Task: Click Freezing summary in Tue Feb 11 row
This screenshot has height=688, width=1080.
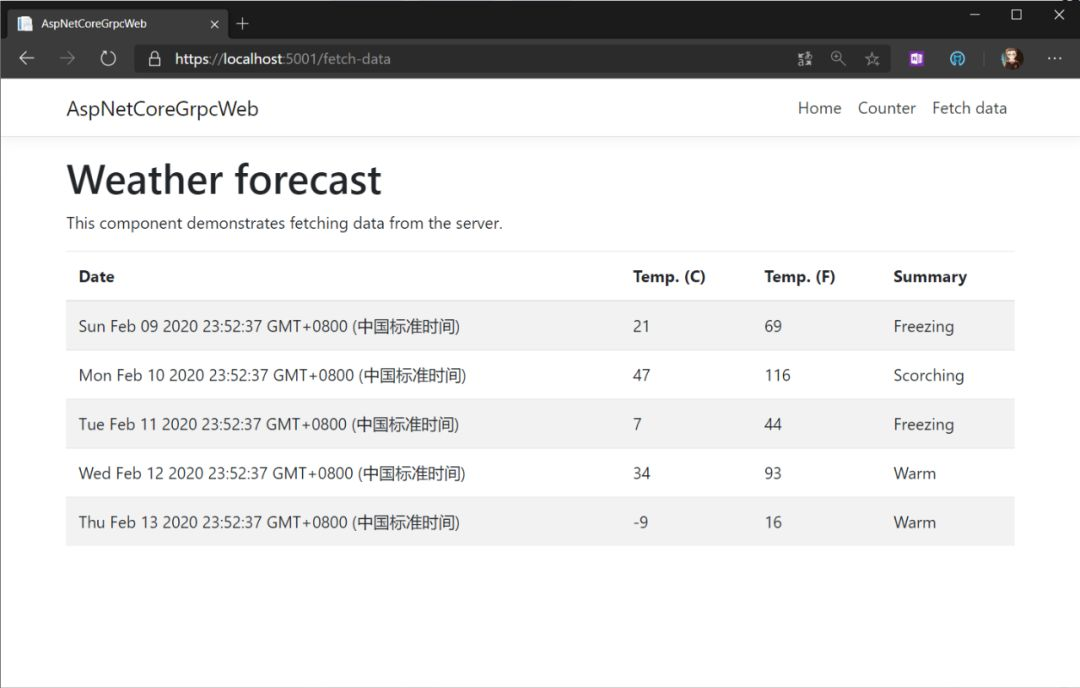Action: pyautogui.click(x=924, y=424)
